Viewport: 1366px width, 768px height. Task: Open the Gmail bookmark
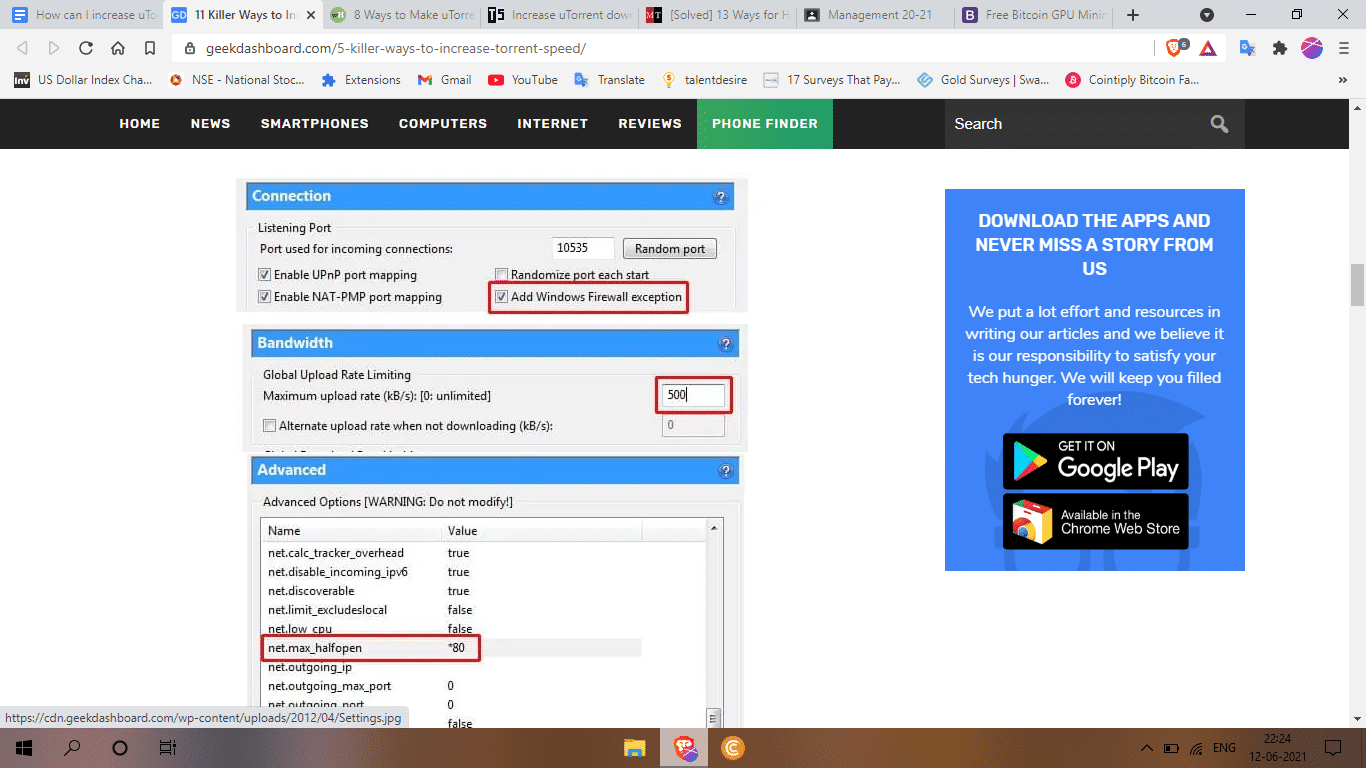click(444, 80)
